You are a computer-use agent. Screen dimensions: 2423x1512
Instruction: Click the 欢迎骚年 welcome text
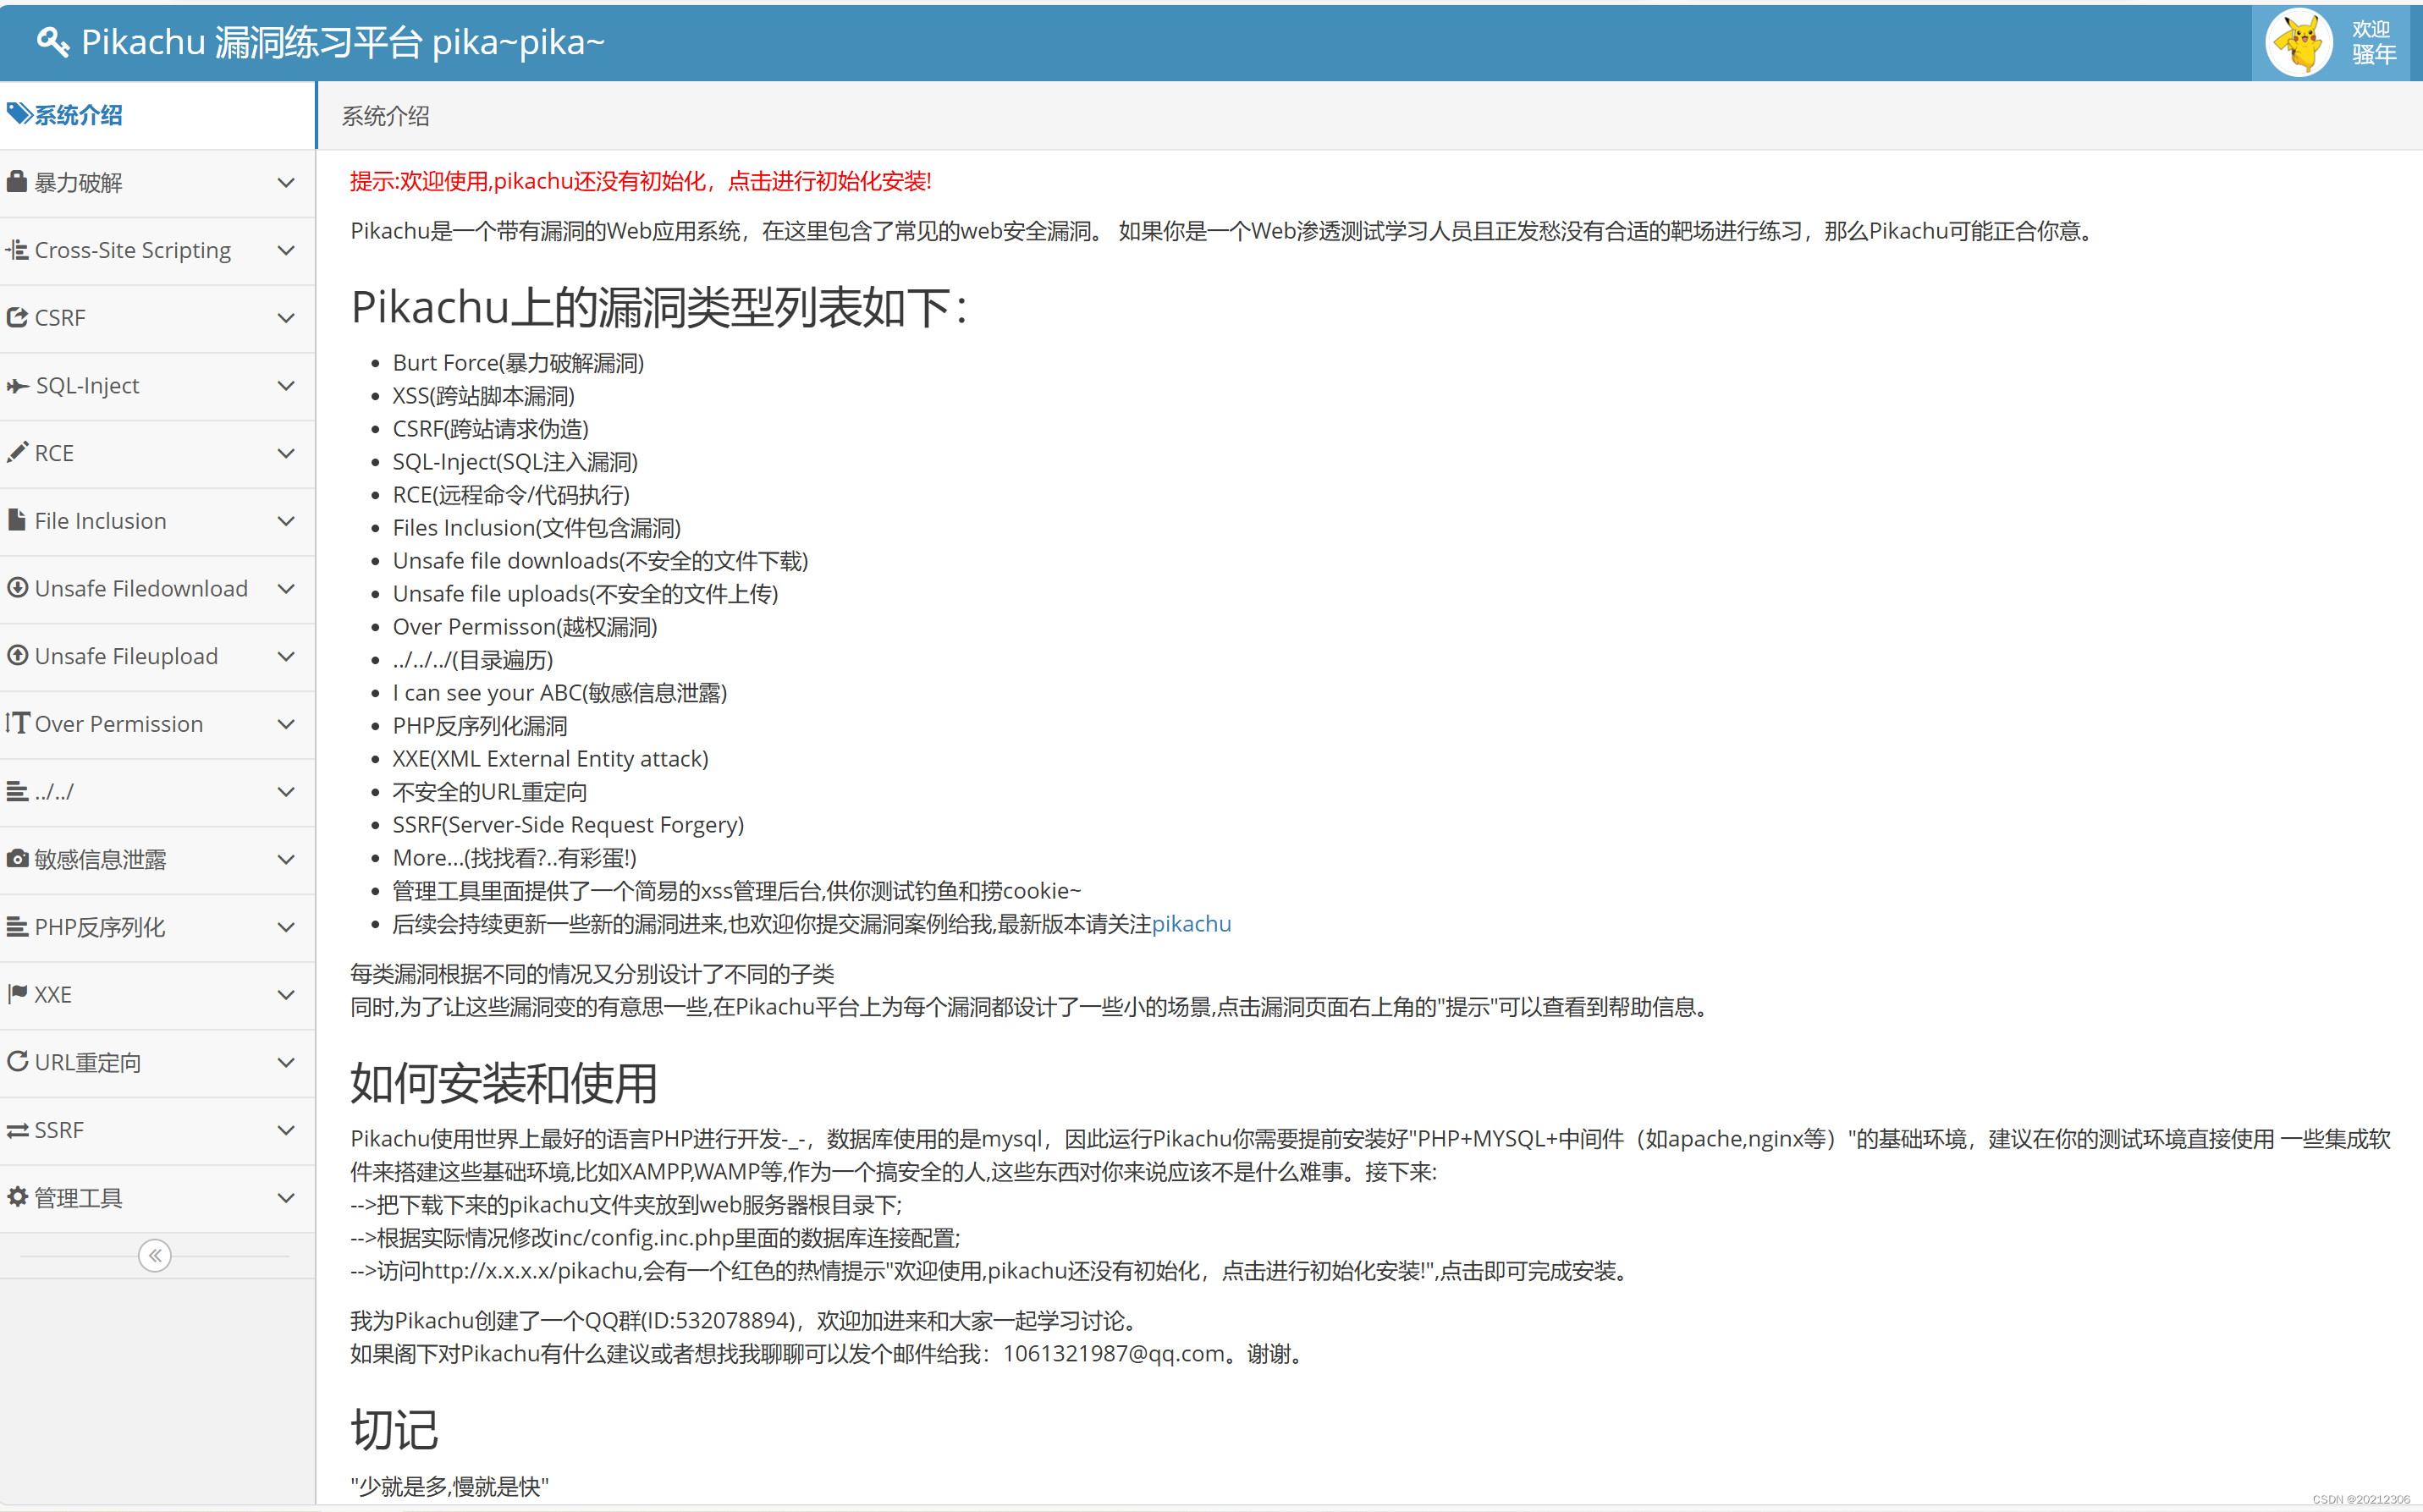(x=2373, y=42)
